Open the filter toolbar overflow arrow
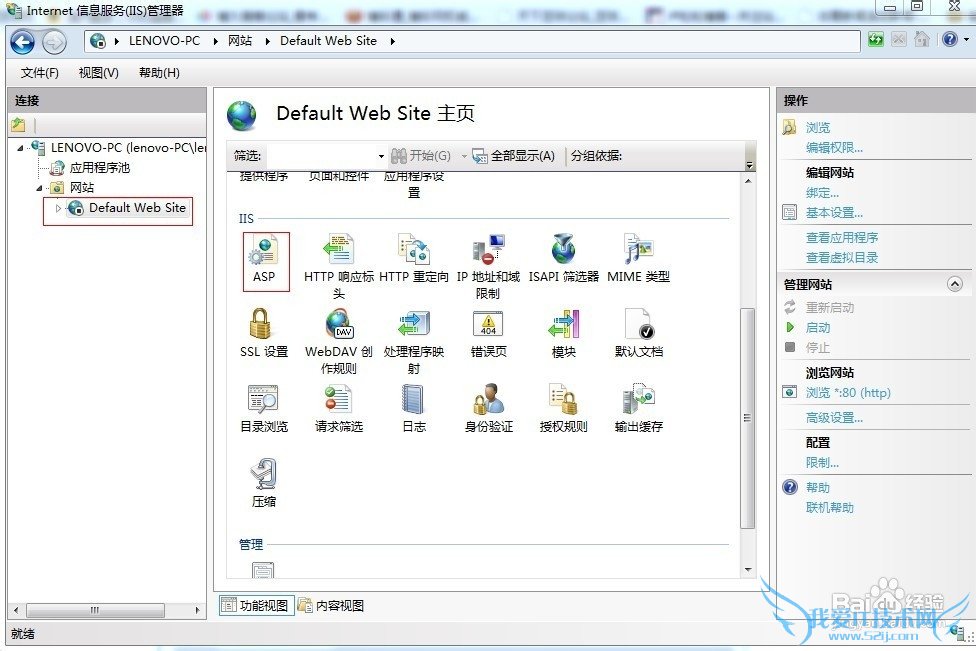This screenshot has height=651, width=976. tap(749, 165)
